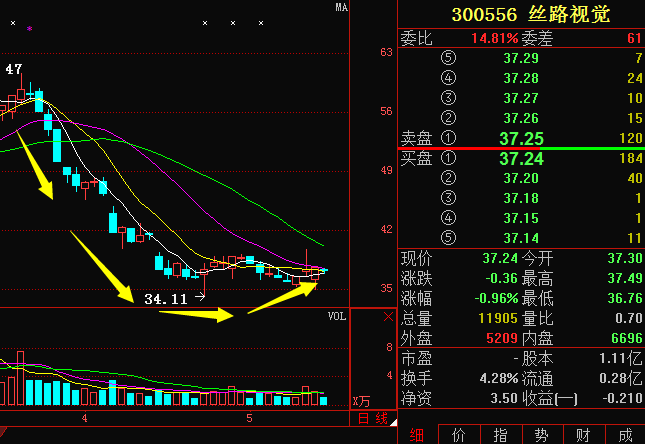Click the buy ① volume 184
Screen dimensions: 645x444
coord(631,158)
